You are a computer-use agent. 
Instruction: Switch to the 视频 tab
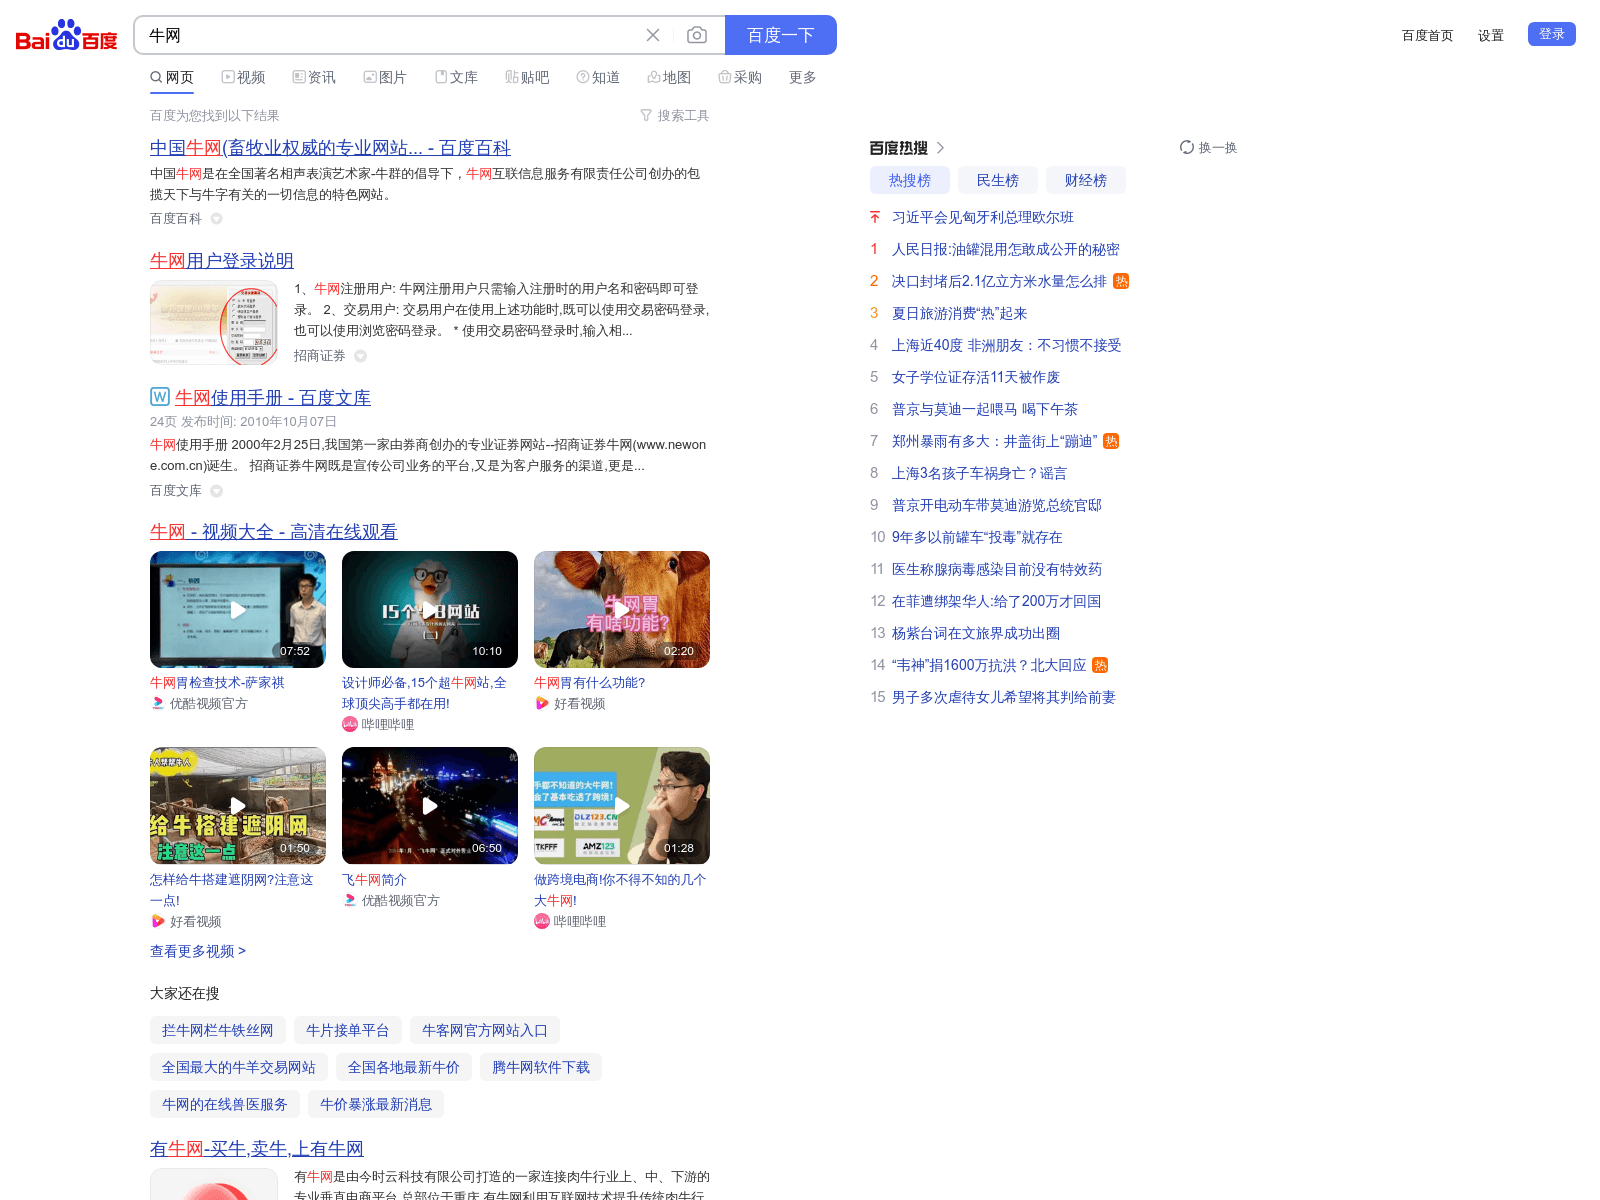click(243, 77)
